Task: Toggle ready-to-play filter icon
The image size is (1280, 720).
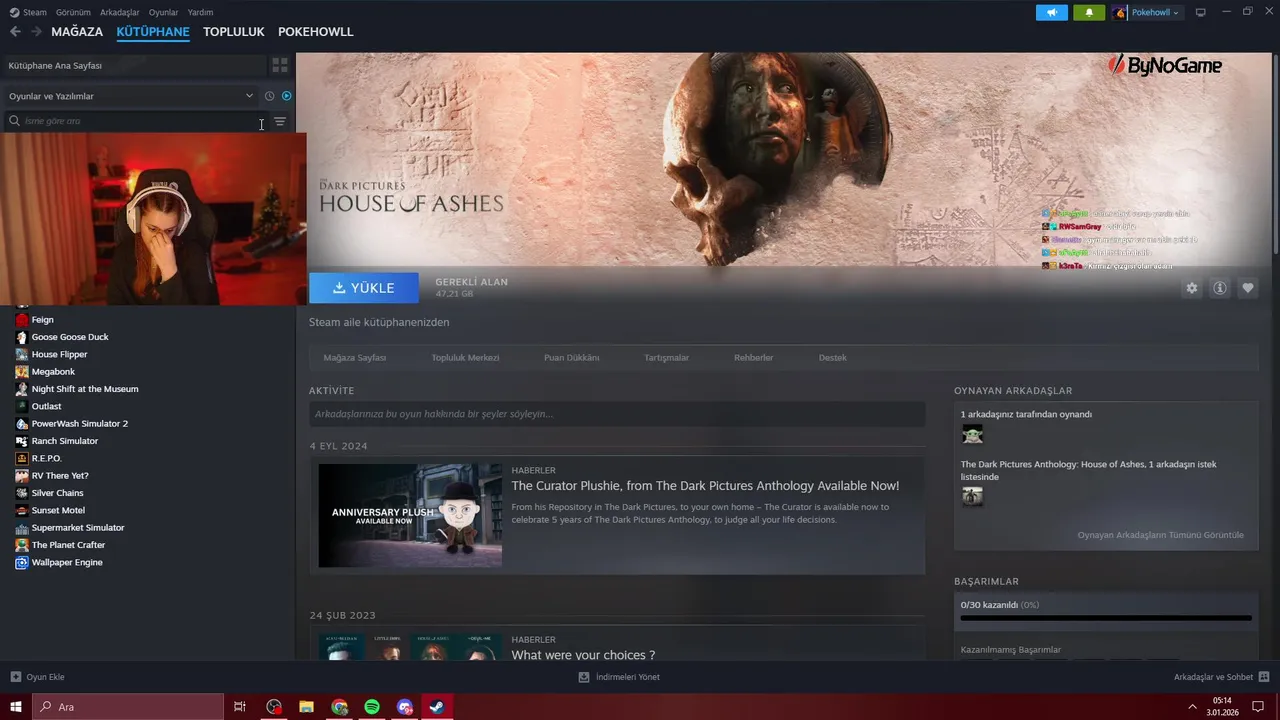Action: (287, 96)
